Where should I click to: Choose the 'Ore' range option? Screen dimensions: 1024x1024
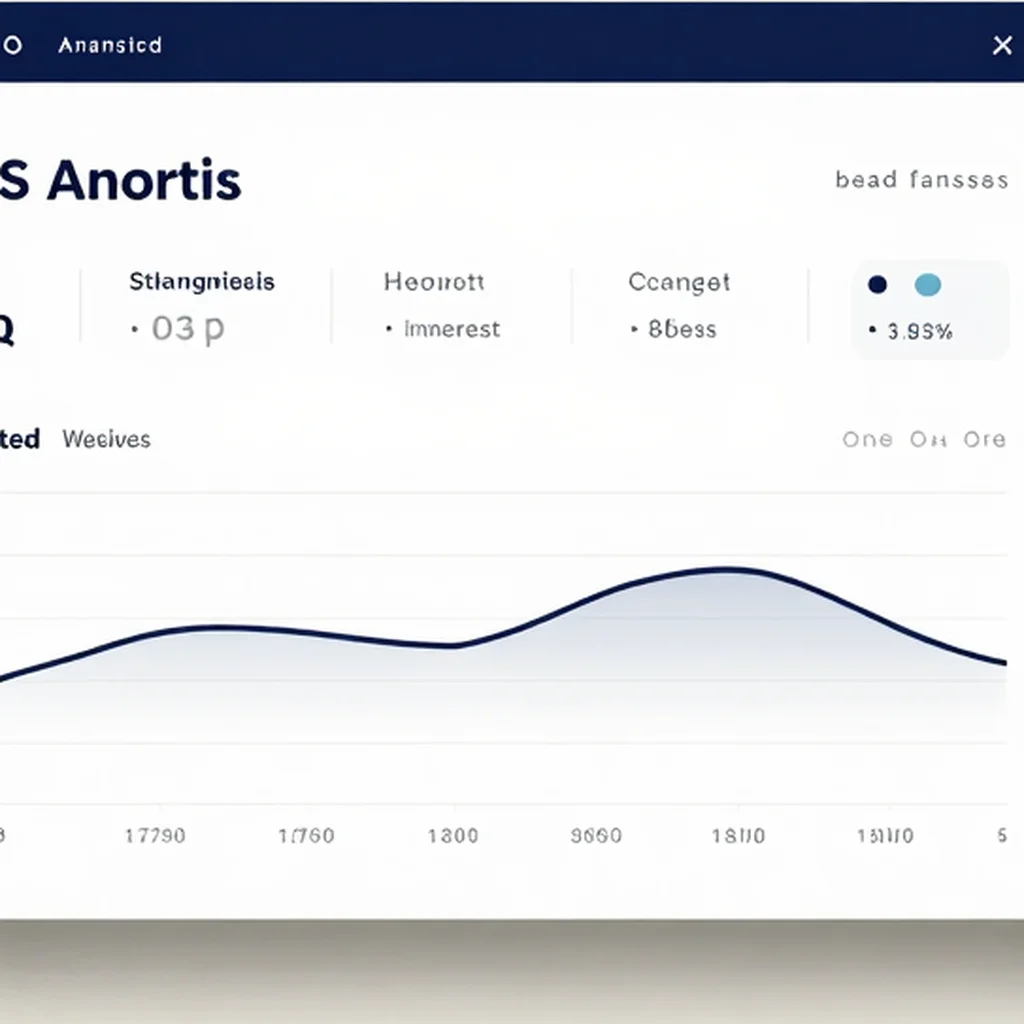tap(984, 440)
